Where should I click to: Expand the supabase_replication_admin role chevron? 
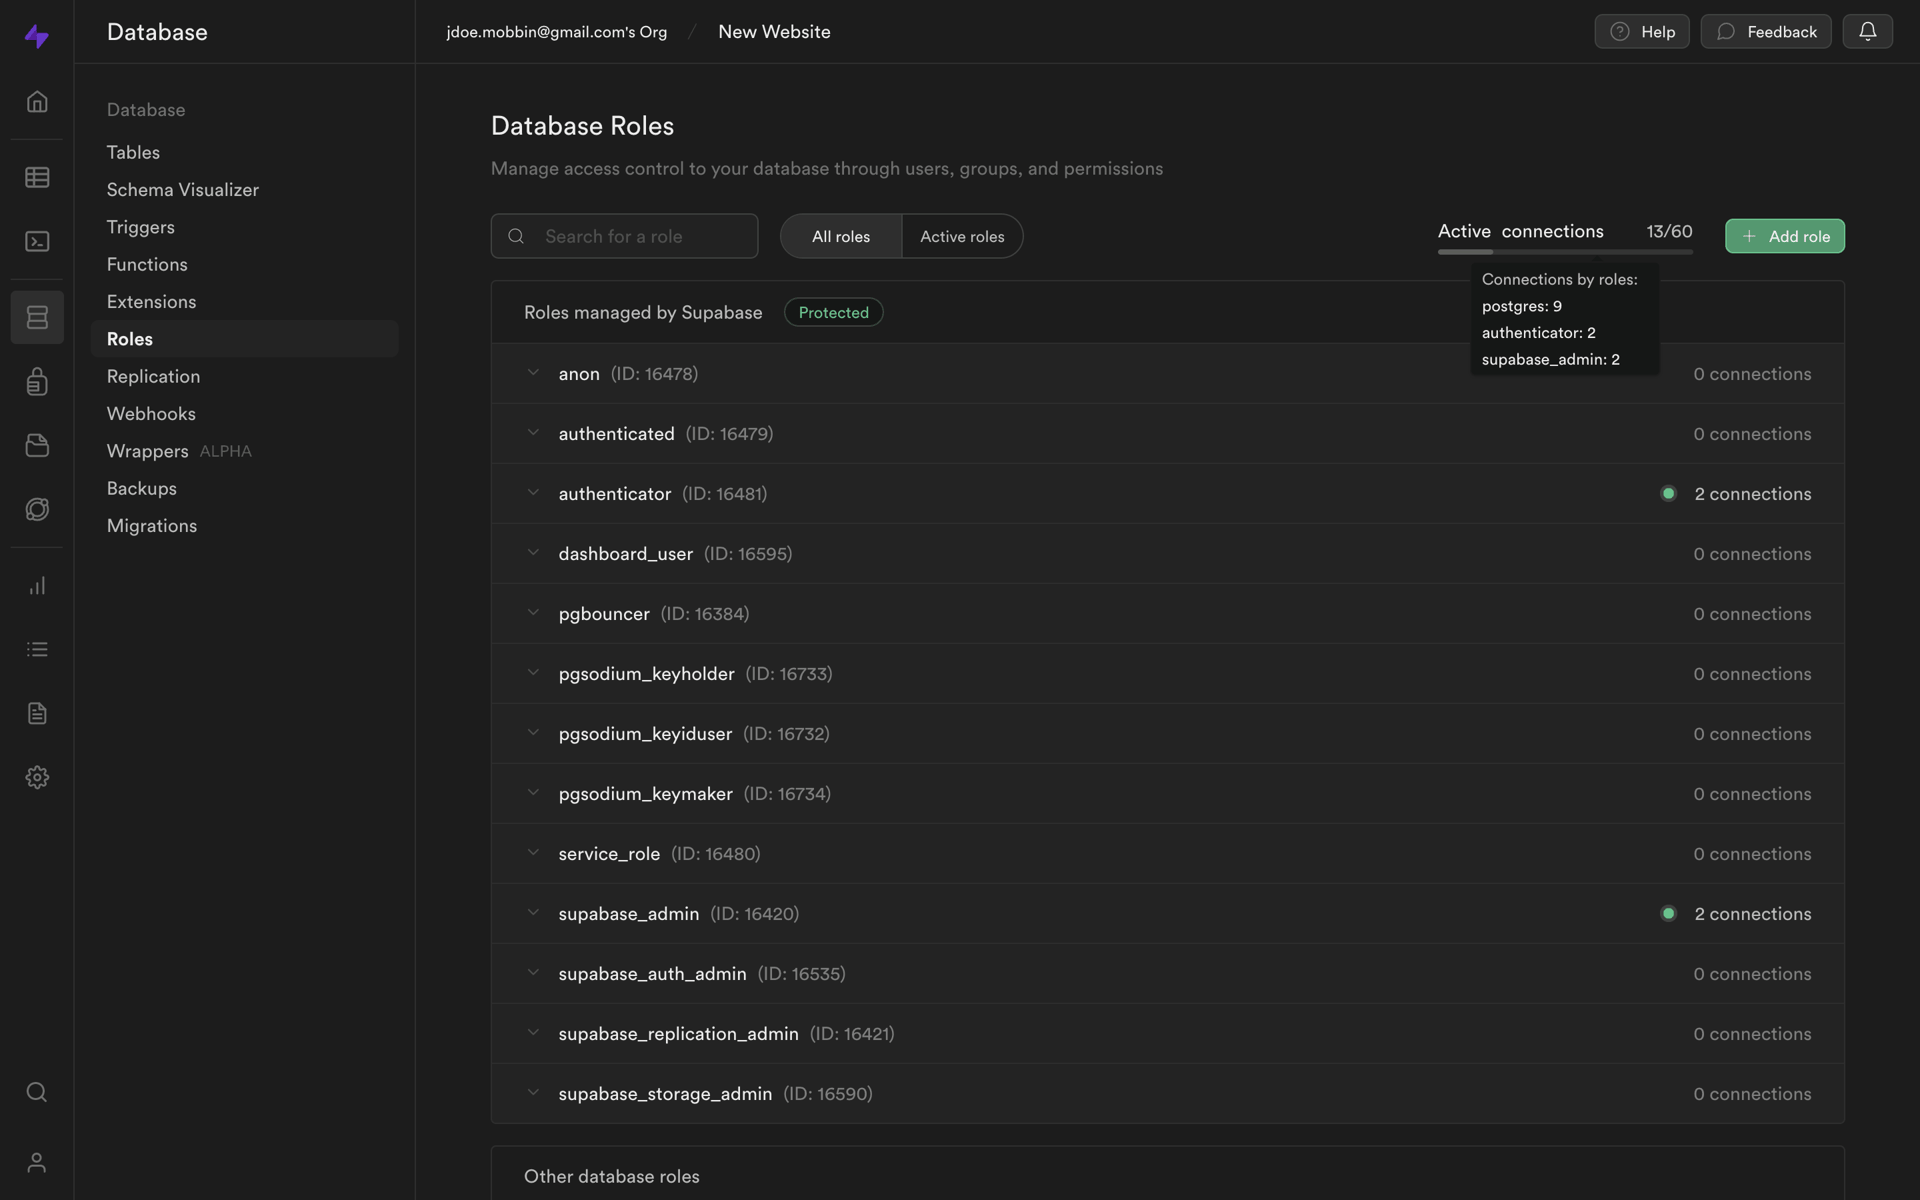[x=533, y=1033]
